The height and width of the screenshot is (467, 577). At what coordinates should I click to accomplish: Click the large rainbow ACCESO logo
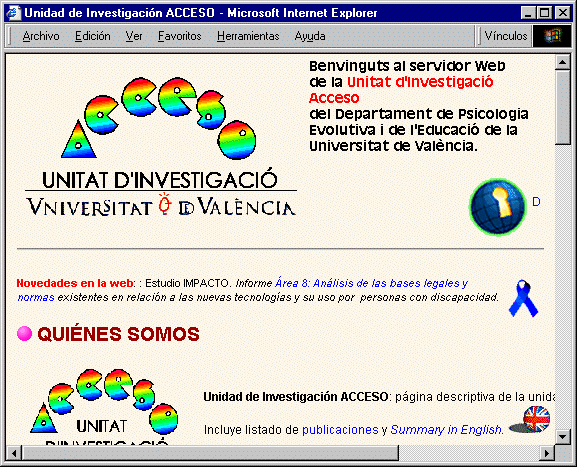pos(159,118)
